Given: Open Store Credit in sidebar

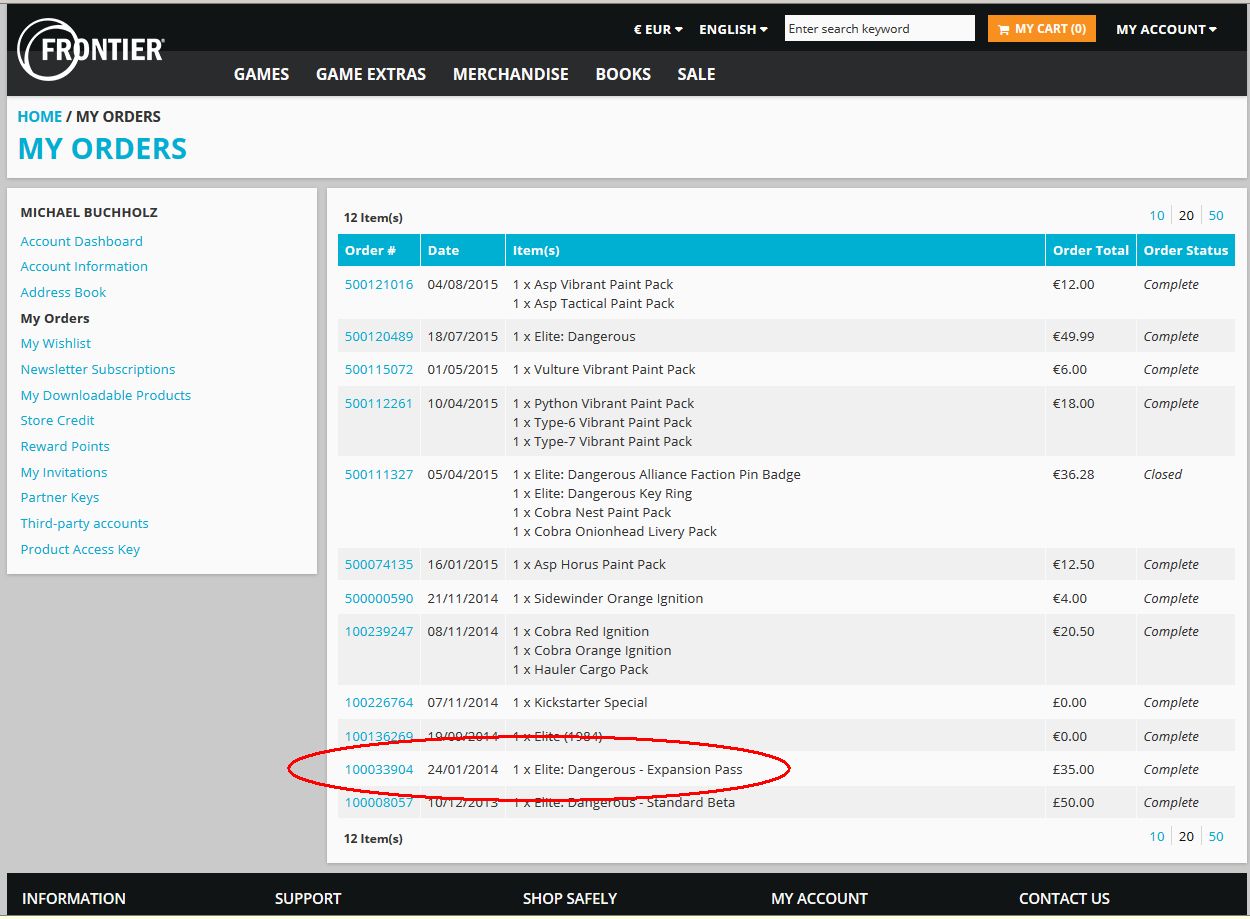Looking at the screenshot, I should [58, 420].
